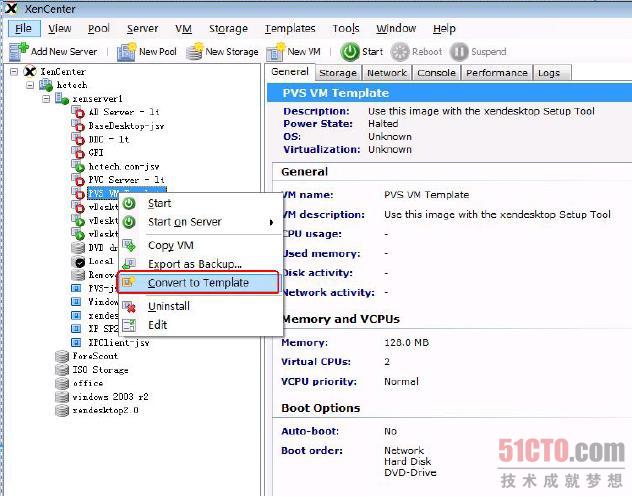This screenshot has width=632, height=497.
Task: Click the Add New Server toolbar icon
Action: (19, 52)
